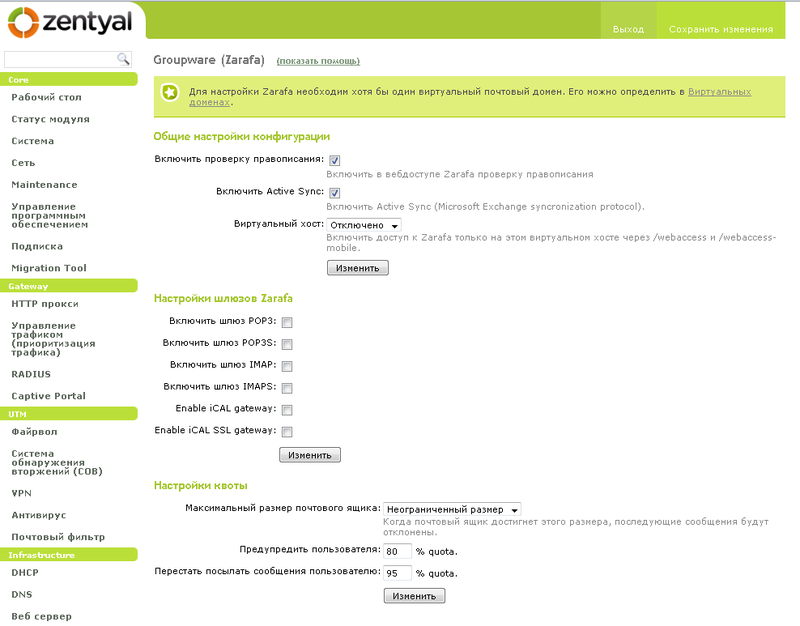800x626 pixels.
Task: Open Веб сервер in the sidebar
Action: click(x=41, y=616)
